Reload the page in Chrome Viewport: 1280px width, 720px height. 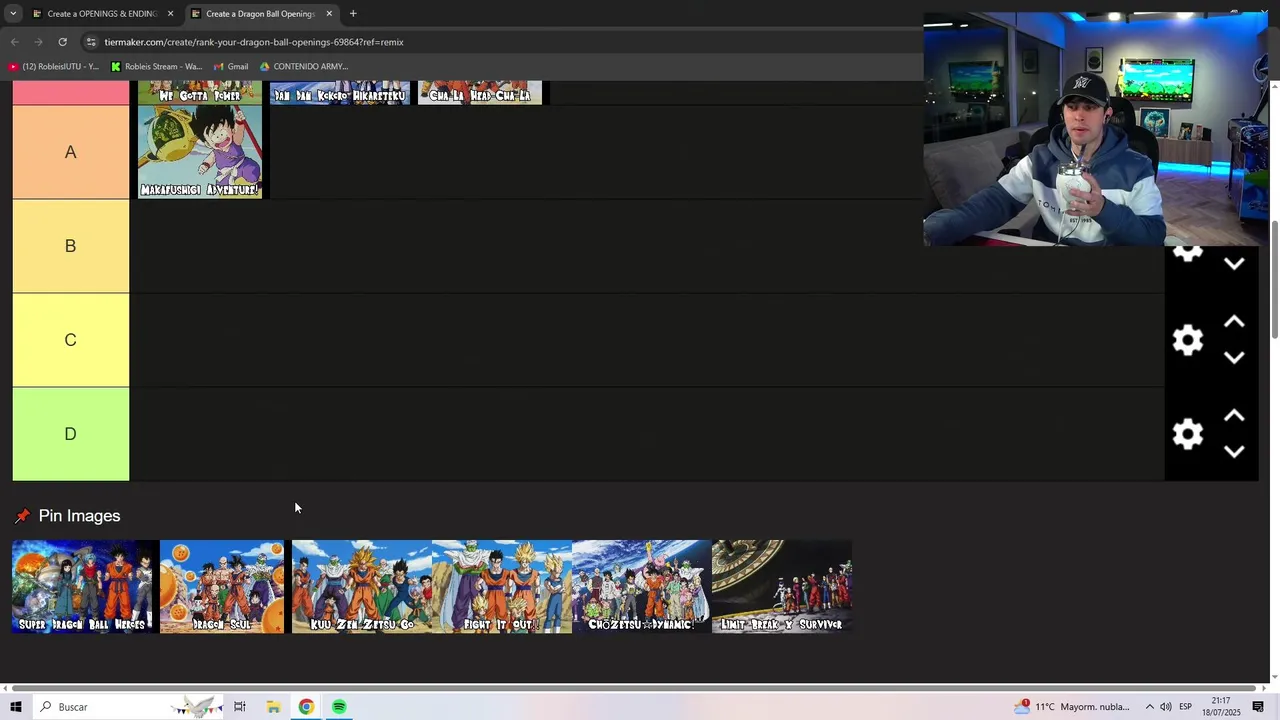62,42
